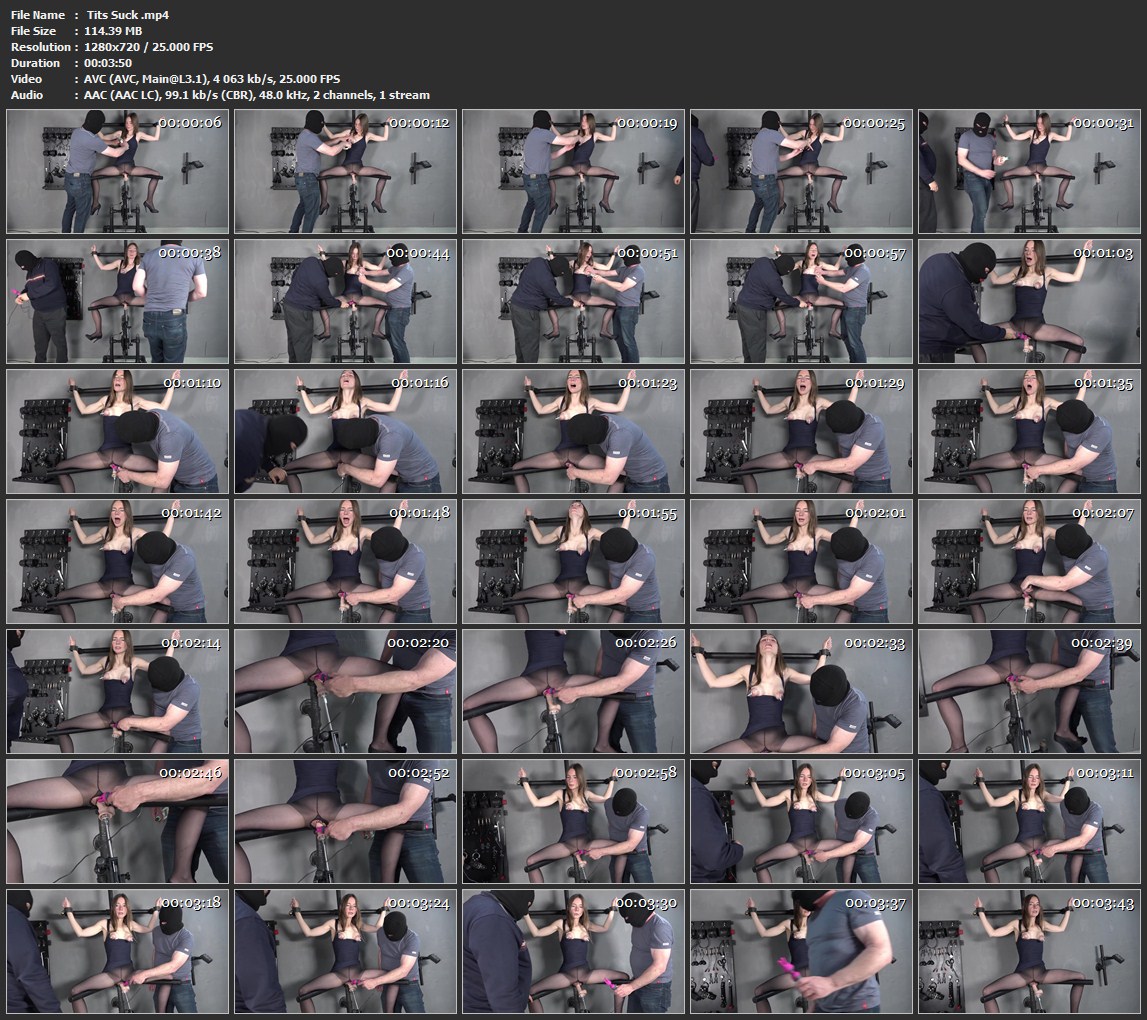The image size is (1147, 1020).
Task: Click the 00:00:57 preview frame
Action: [x=802, y=301]
